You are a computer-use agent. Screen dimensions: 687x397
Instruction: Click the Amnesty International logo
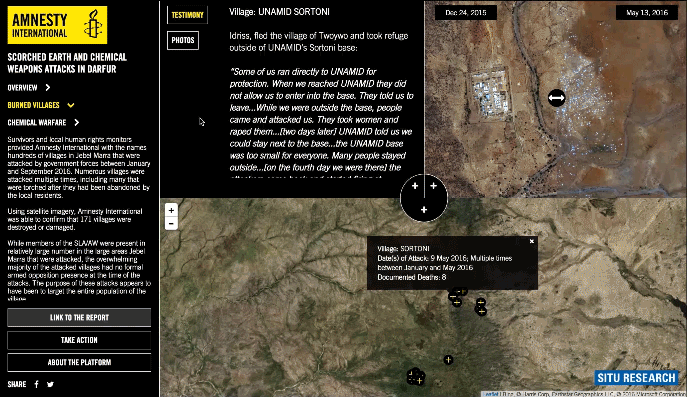tap(57, 25)
